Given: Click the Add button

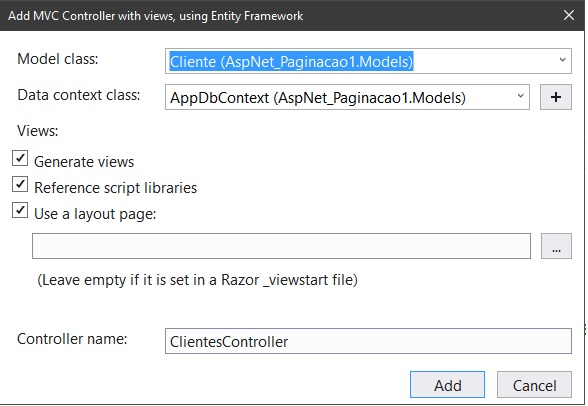Looking at the screenshot, I should tap(447, 385).
